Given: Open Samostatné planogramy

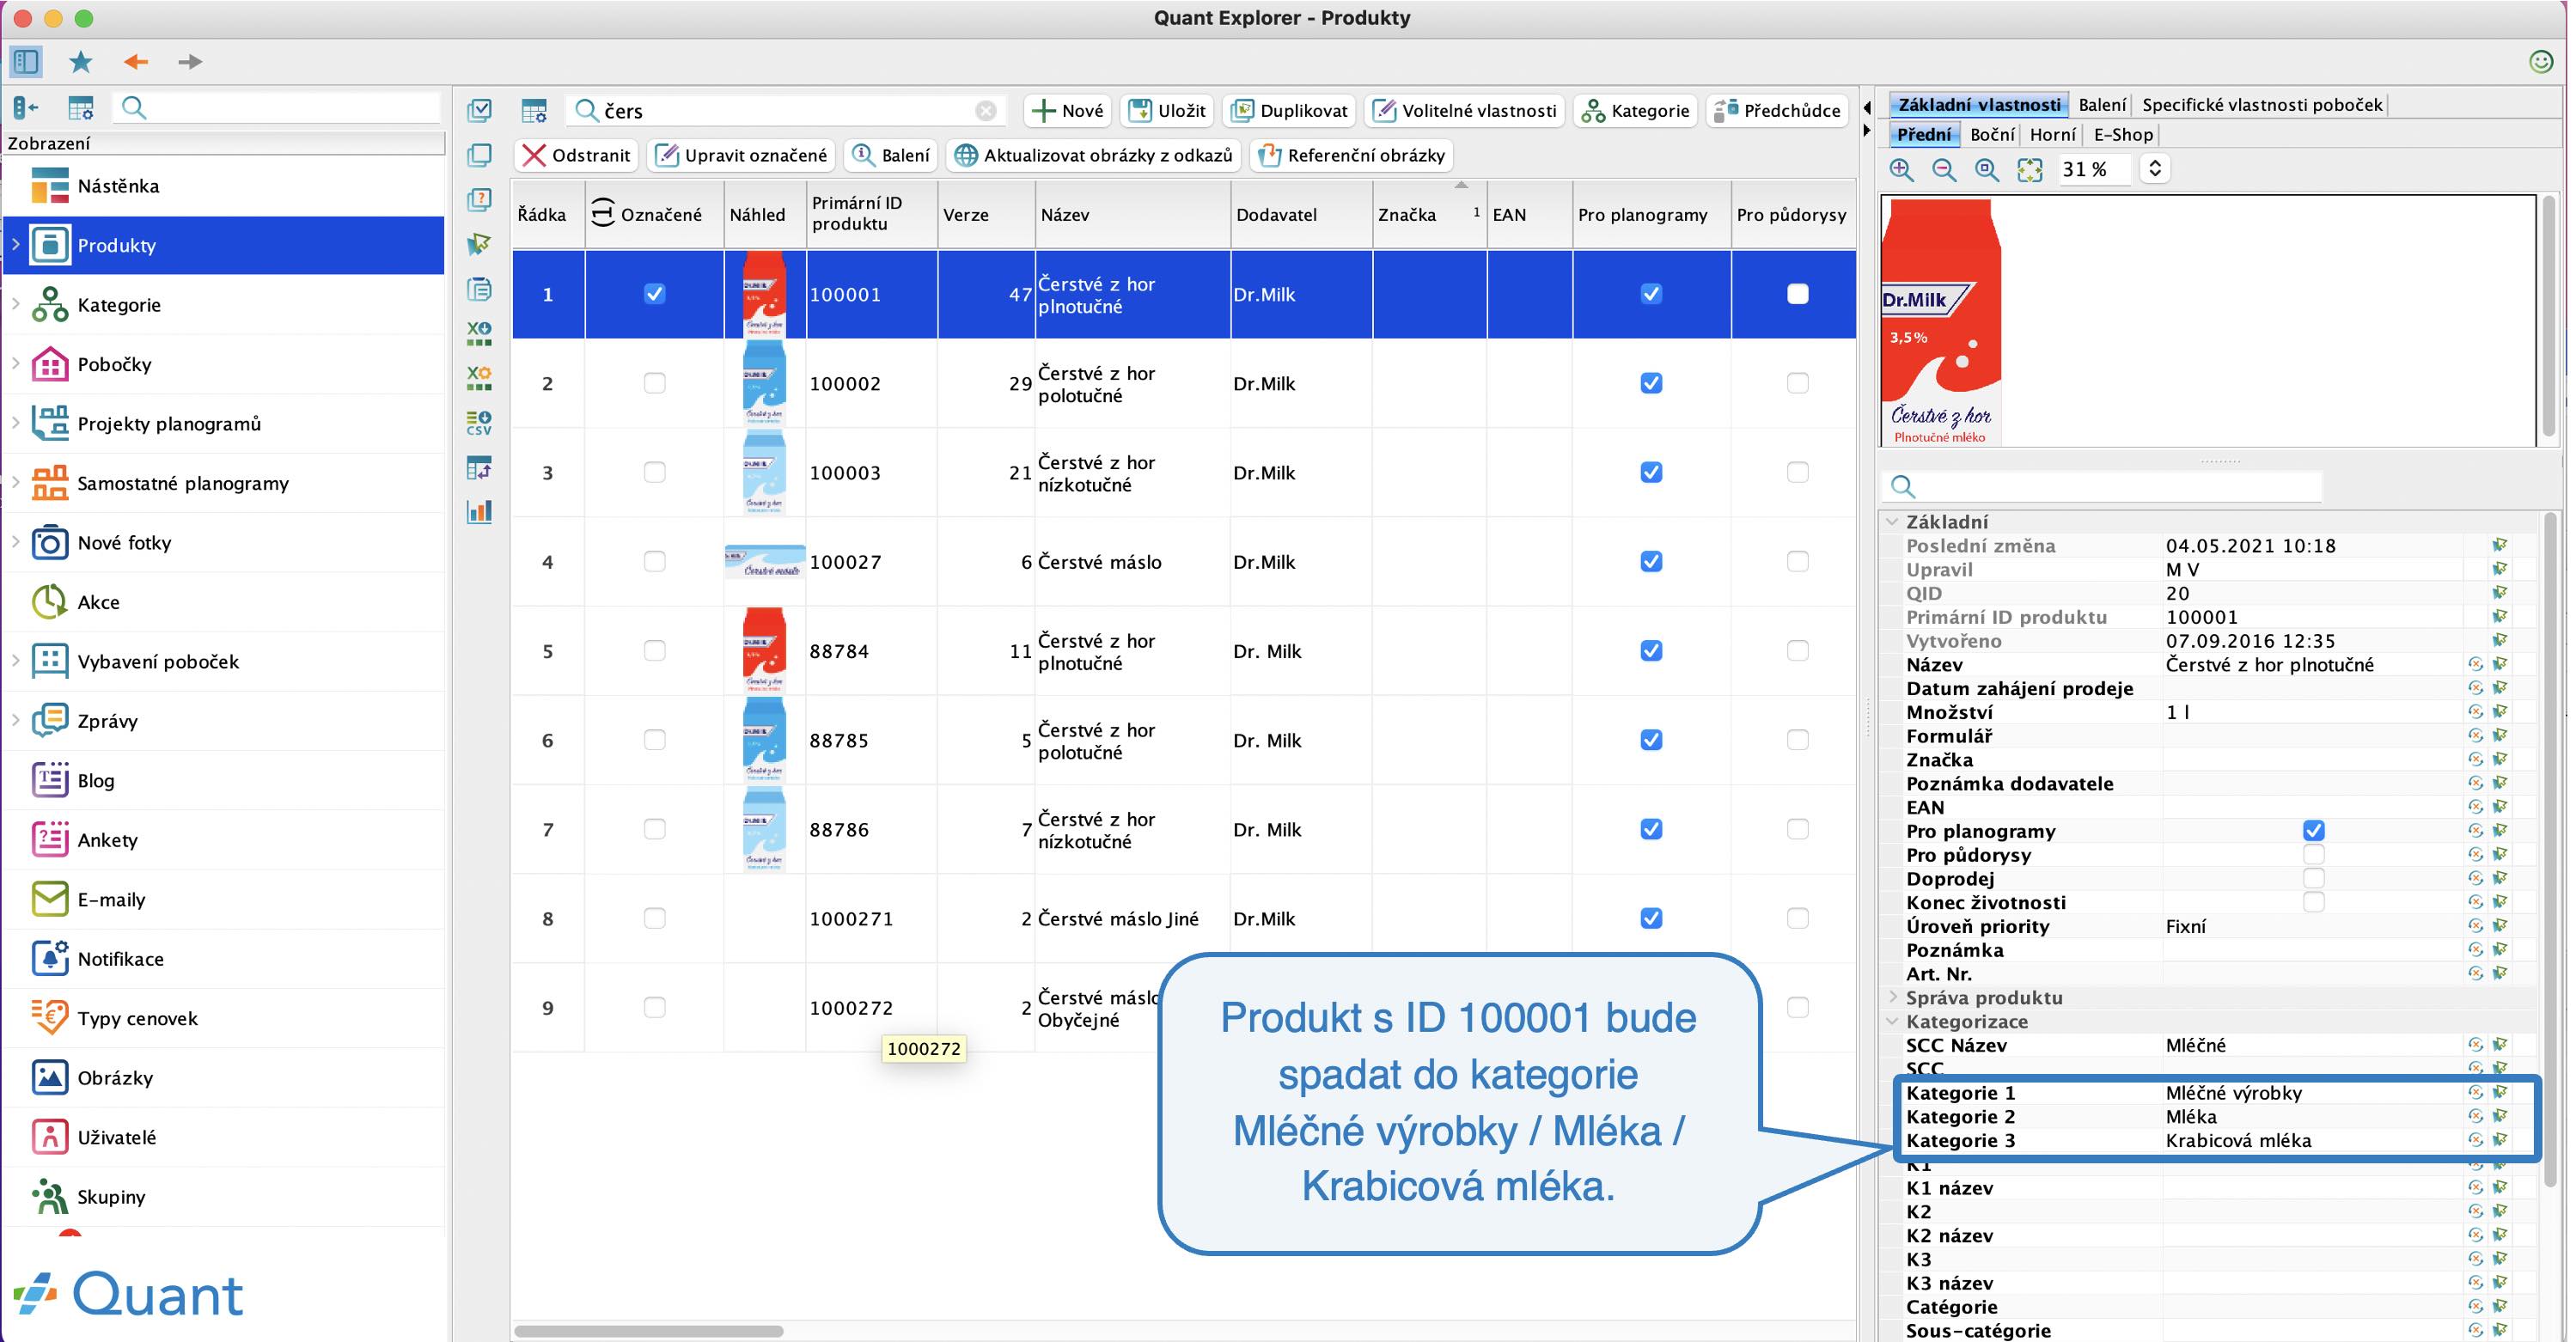Looking at the screenshot, I should [224, 483].
